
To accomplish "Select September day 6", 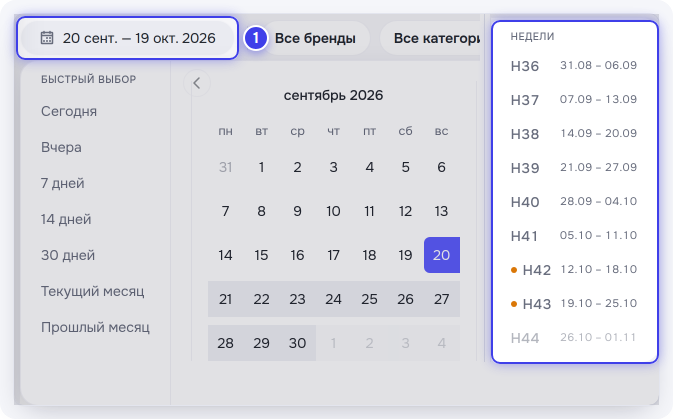I will tap(442, 167).
